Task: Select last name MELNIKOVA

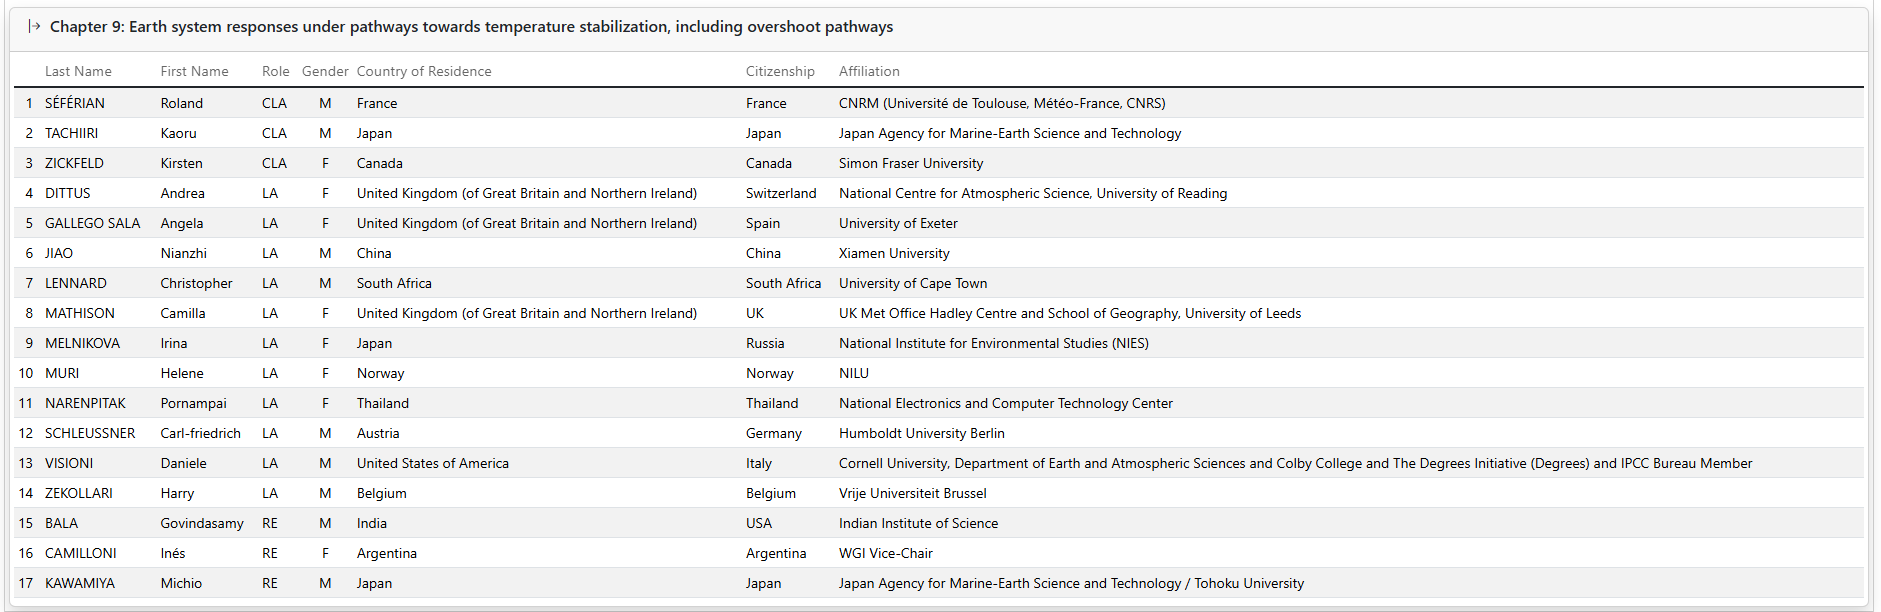Action: point(82,343)
